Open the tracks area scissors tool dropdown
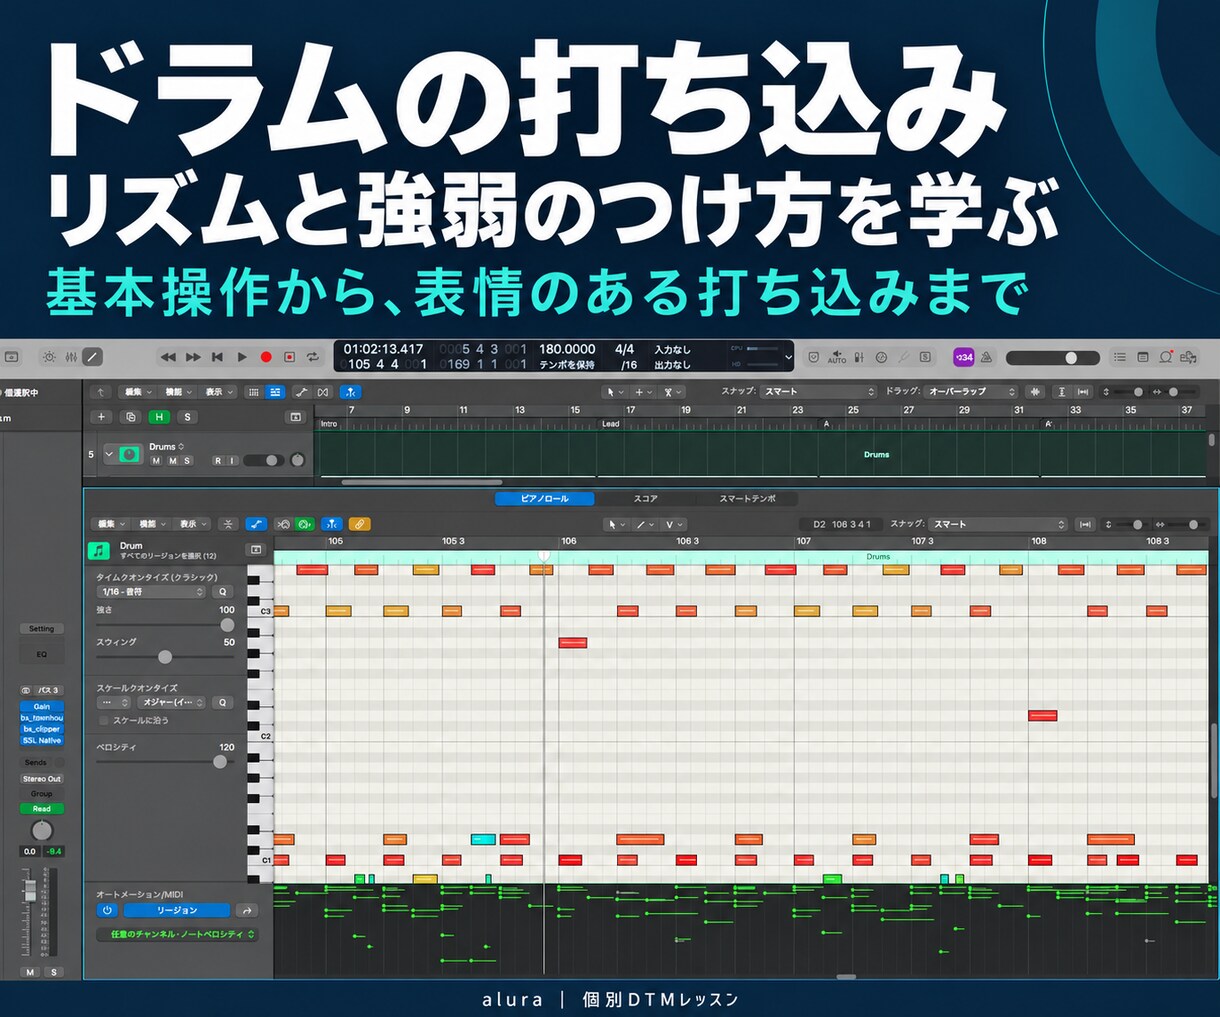1220x1017 pixels. coord(673,392)
